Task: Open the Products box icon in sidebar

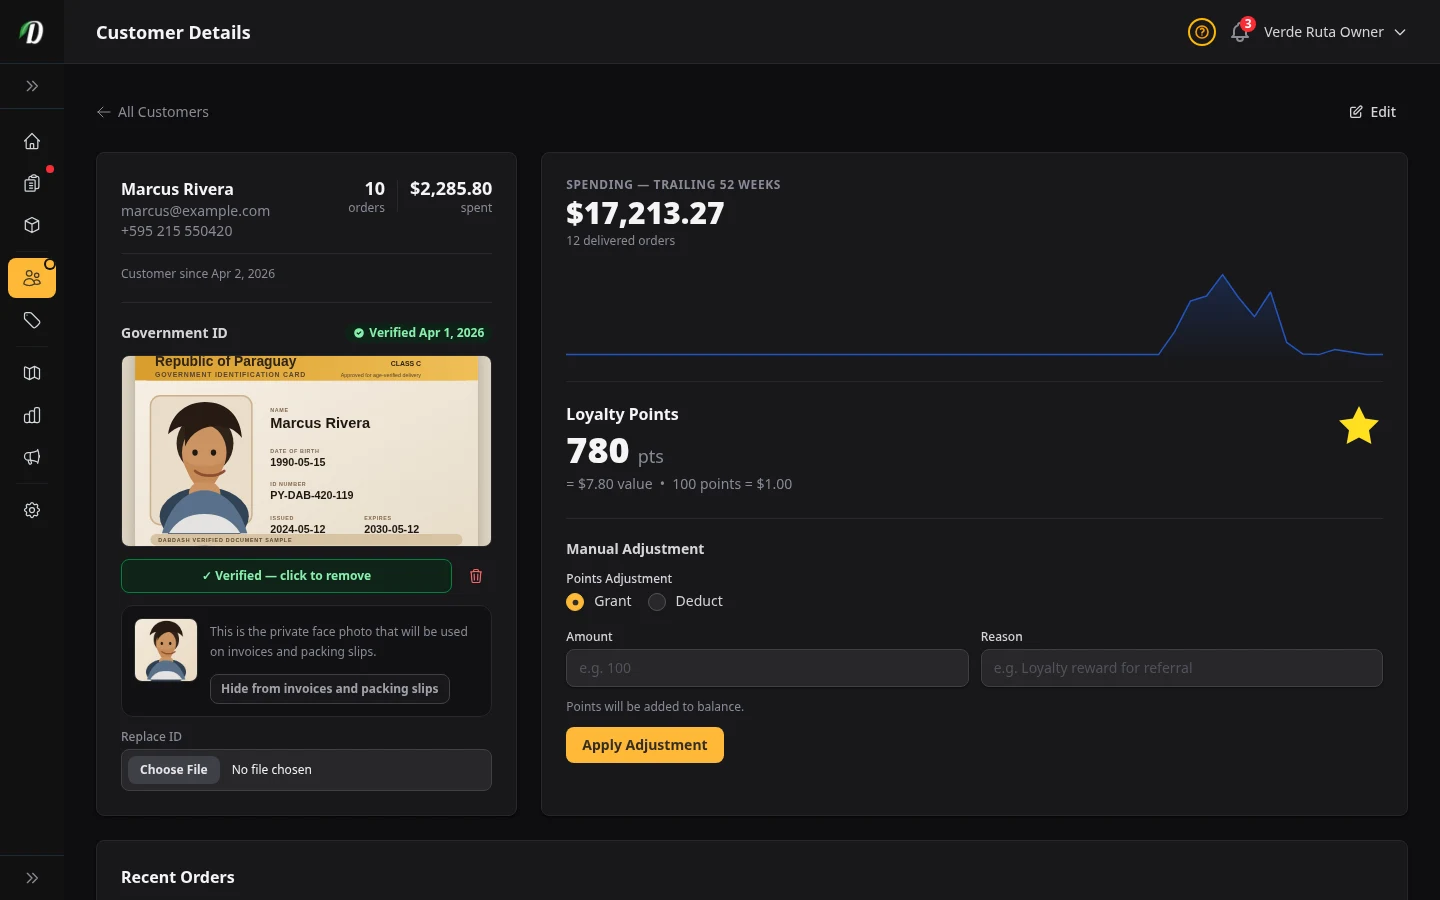Action: pos(32,226)
